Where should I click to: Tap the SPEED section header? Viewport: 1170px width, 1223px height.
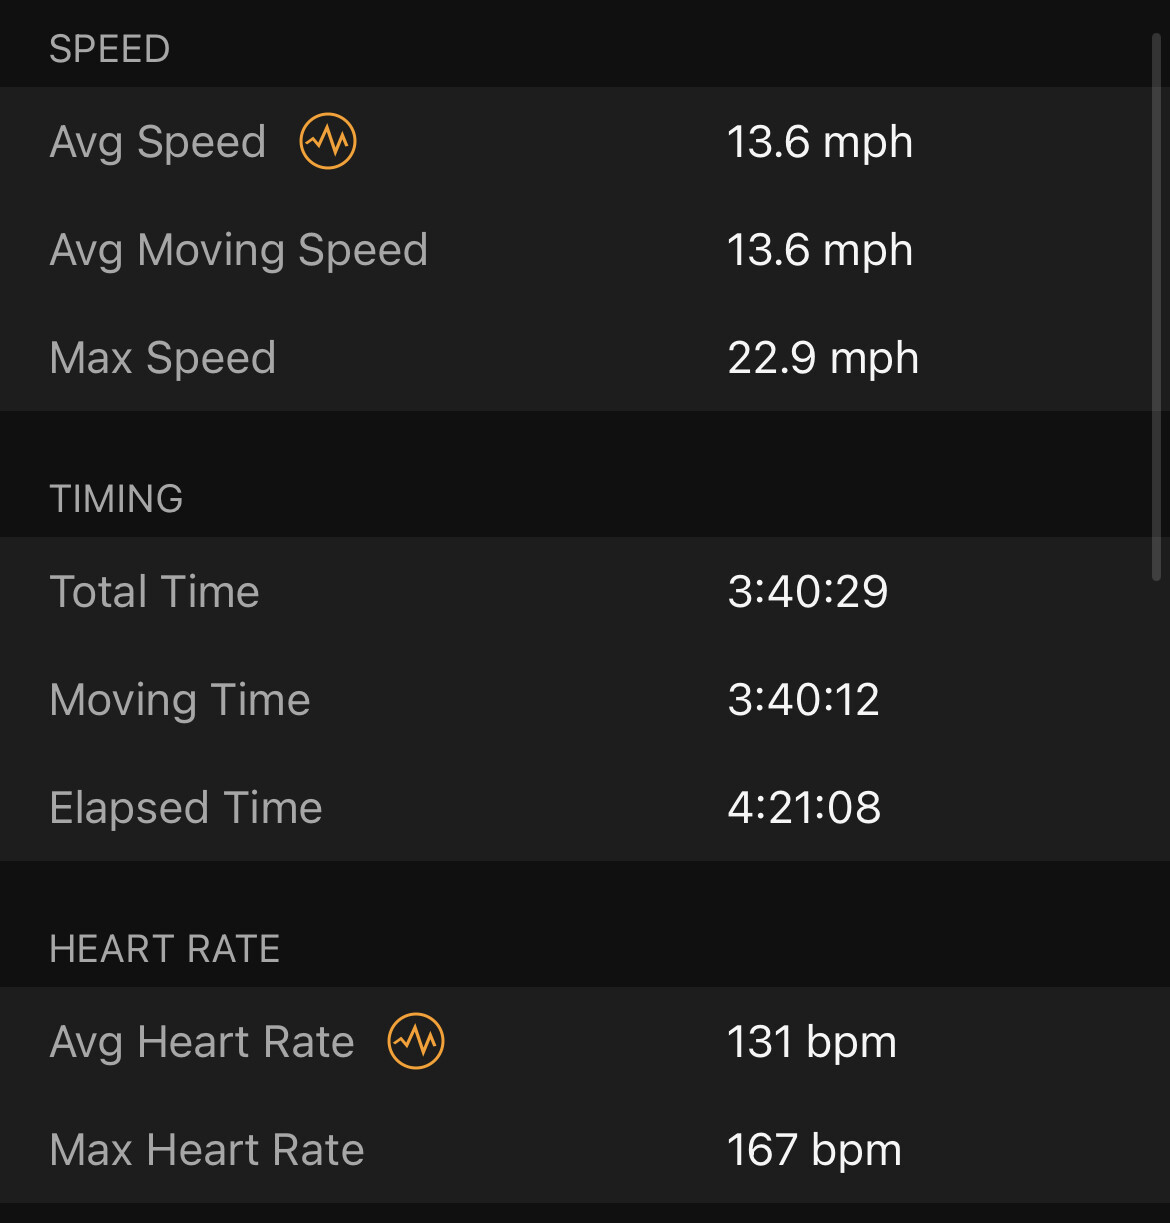tap(110, 49)
